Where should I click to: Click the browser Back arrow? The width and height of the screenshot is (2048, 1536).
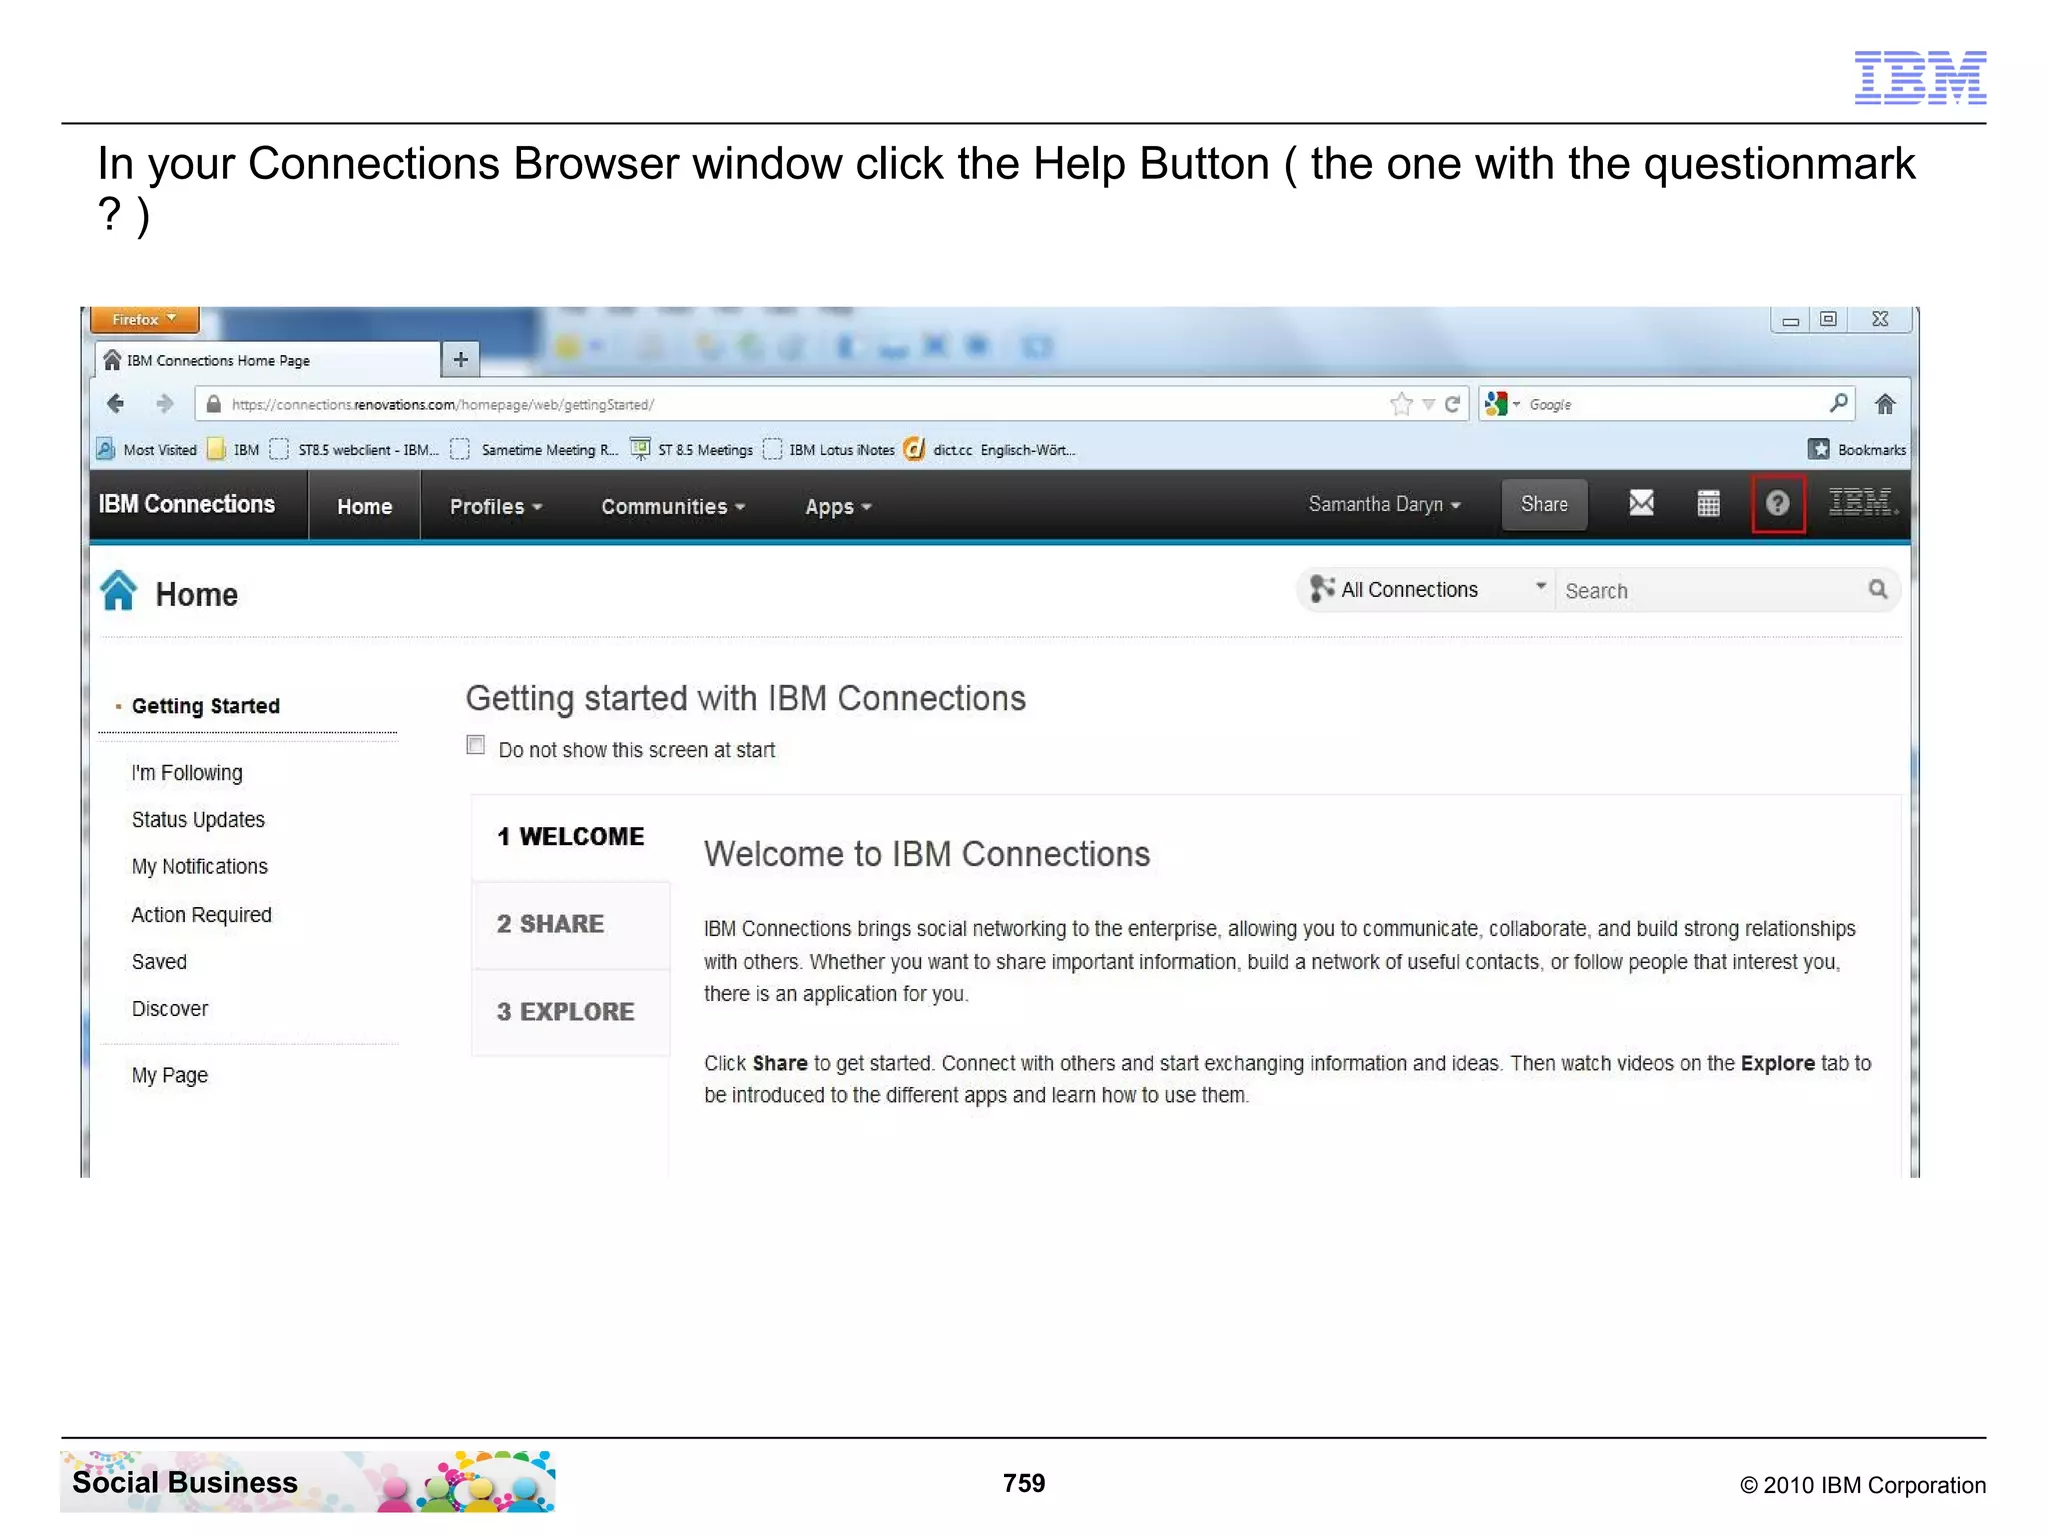click(116, 404)
